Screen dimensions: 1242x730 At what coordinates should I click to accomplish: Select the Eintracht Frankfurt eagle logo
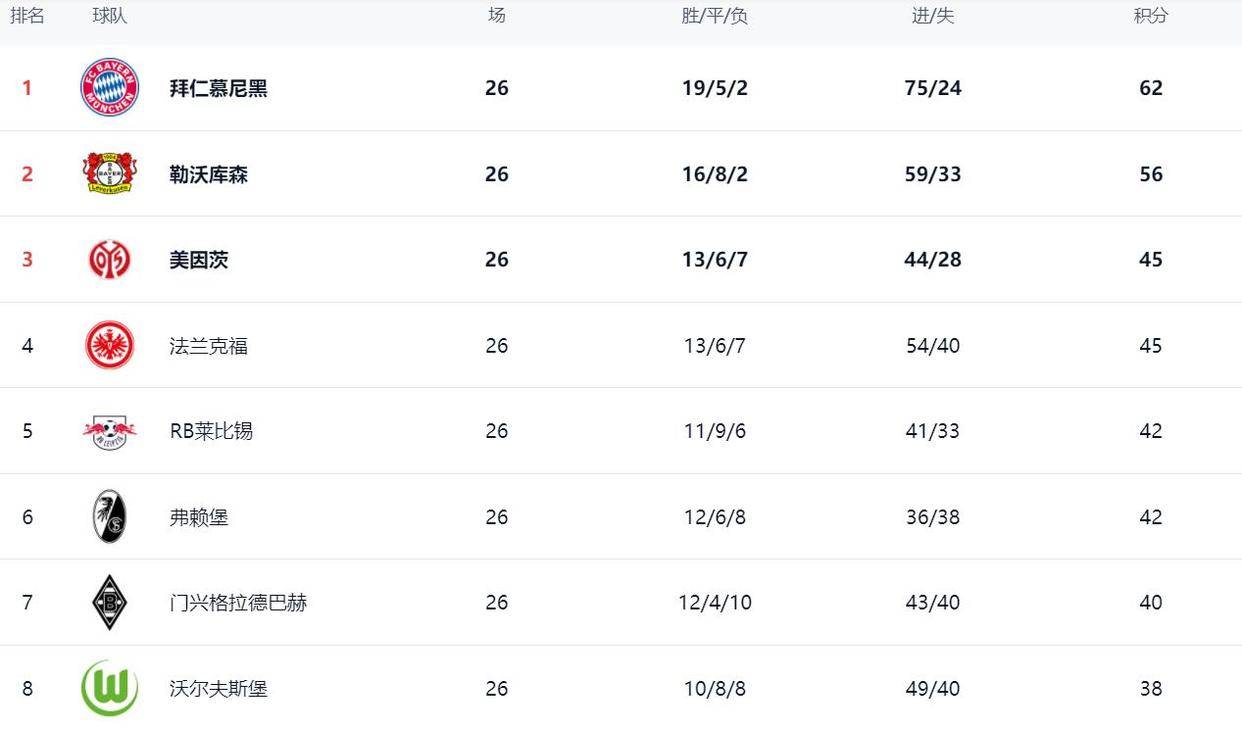click(x=109, y=345)
